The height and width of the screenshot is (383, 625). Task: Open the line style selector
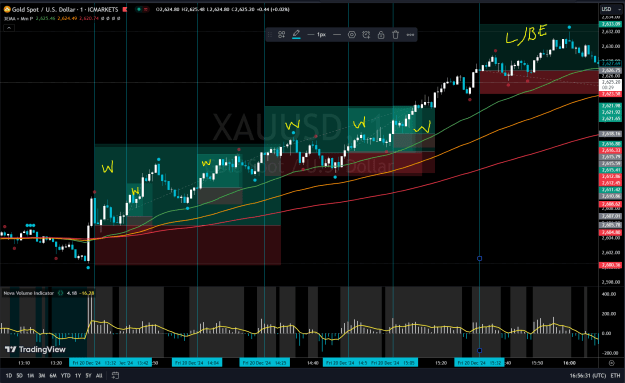coord(337,35)
